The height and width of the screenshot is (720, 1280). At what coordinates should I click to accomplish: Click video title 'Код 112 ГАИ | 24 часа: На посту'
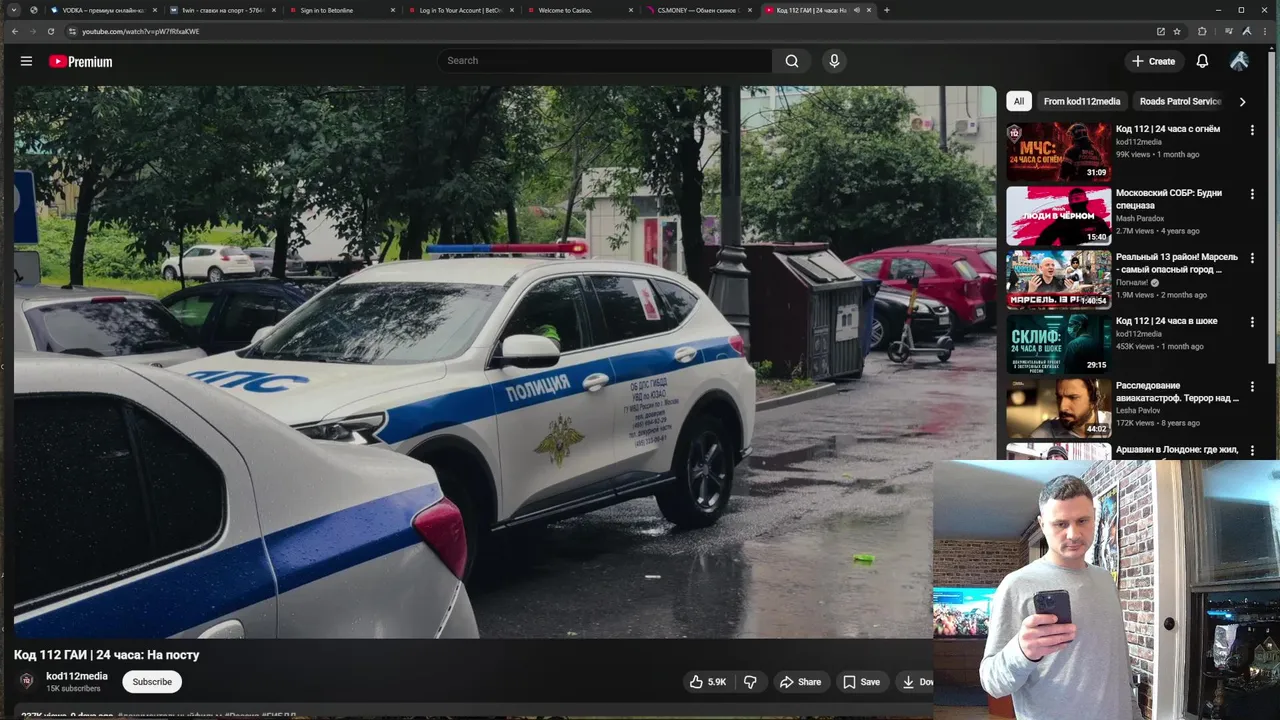coord(107,655)
